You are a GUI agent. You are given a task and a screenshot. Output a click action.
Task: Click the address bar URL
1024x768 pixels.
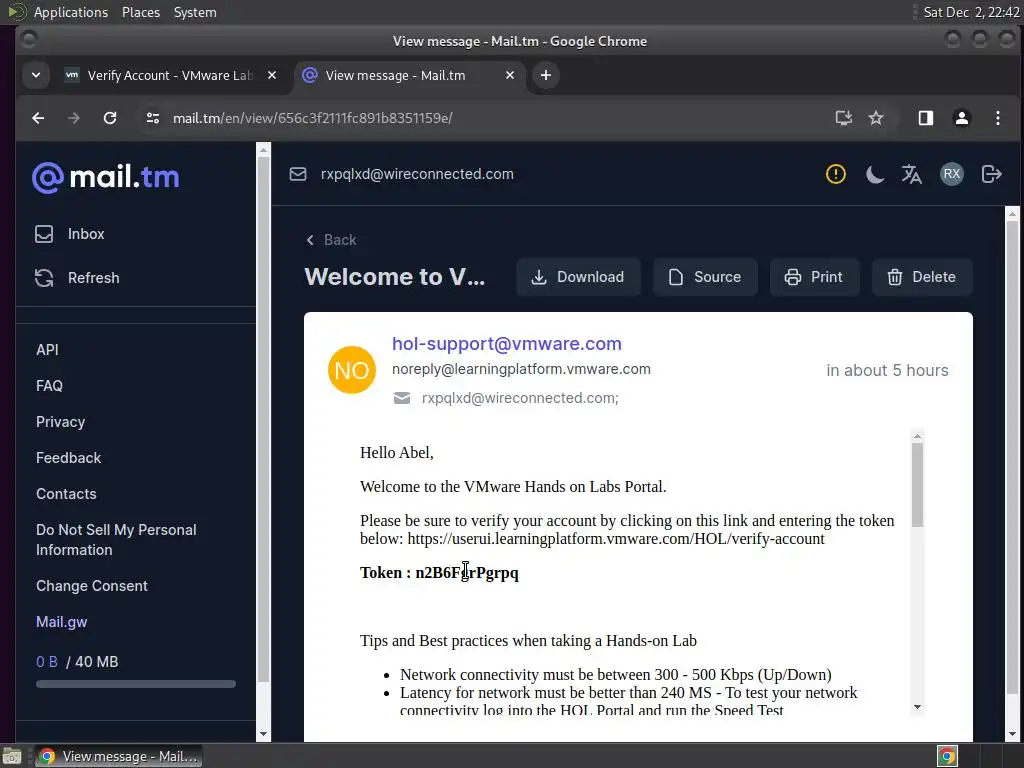pyautogui.click(x=313, y=118)
